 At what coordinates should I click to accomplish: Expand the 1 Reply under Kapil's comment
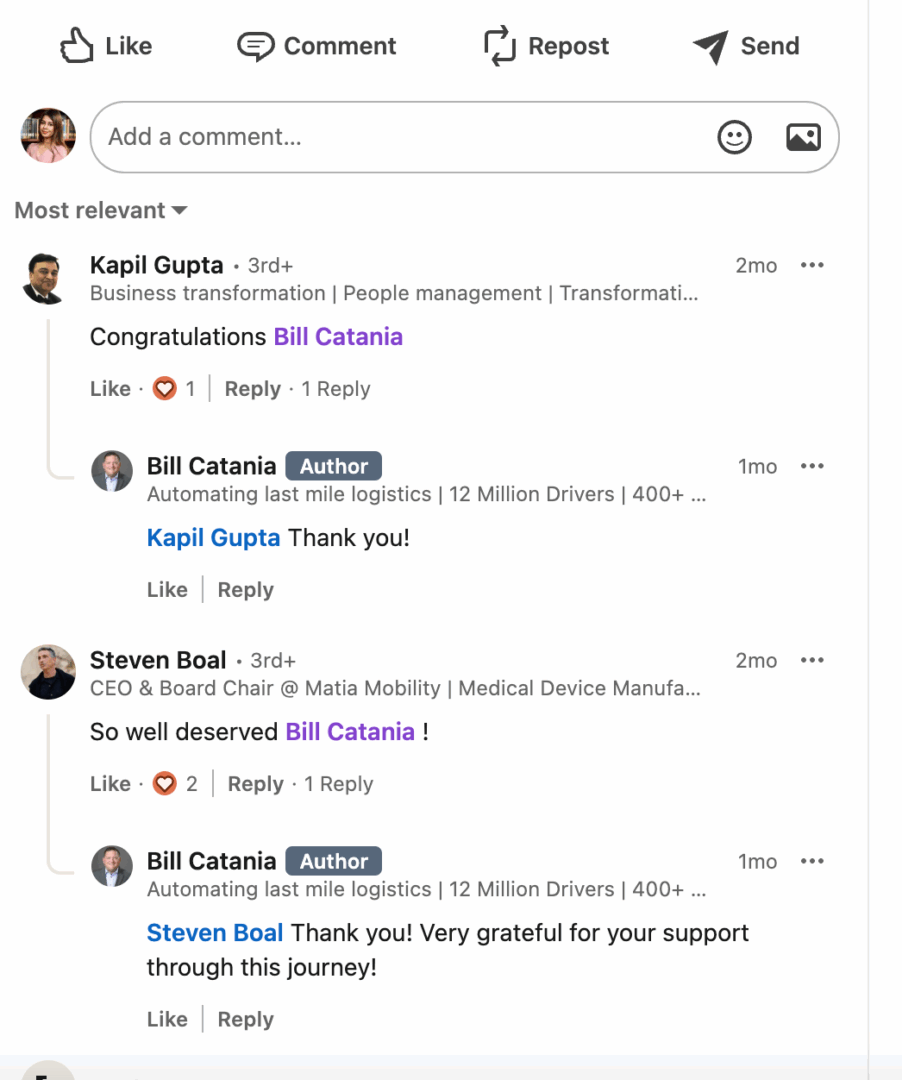[335, 388]
